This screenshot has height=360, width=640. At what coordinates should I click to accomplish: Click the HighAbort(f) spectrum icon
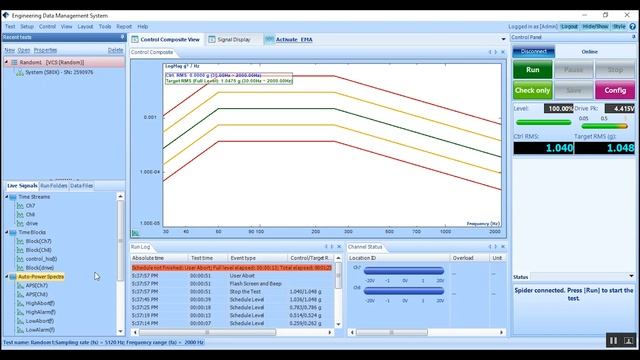[20, 303]
